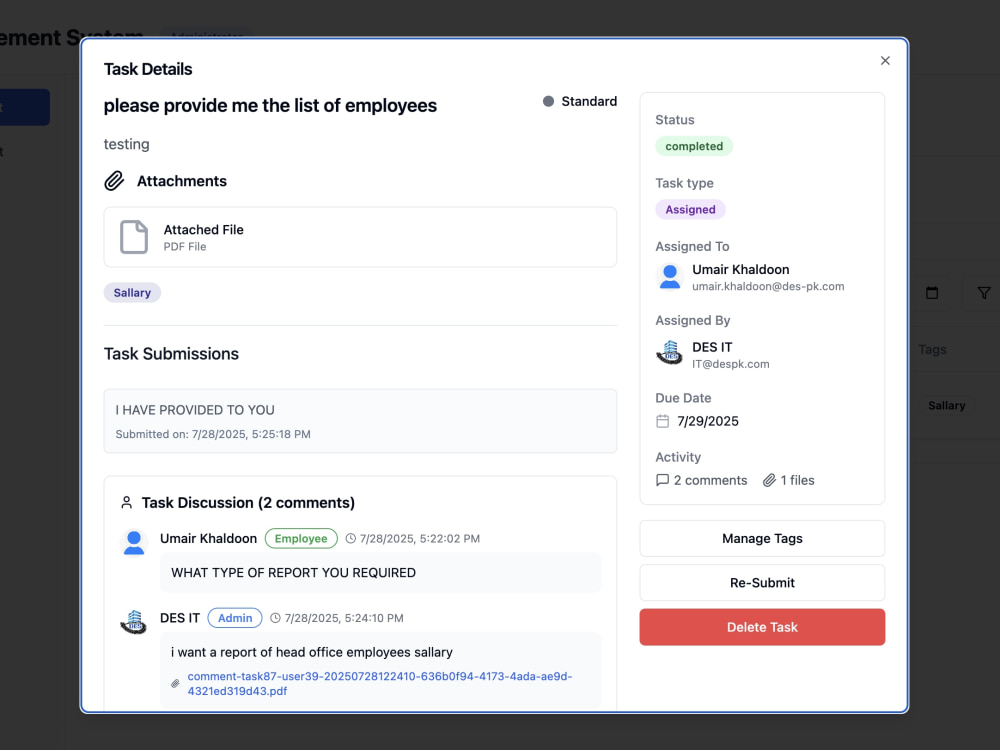
Task: Click the Re-Submit button
Action: pyautogui.click(x=762, y=582)
